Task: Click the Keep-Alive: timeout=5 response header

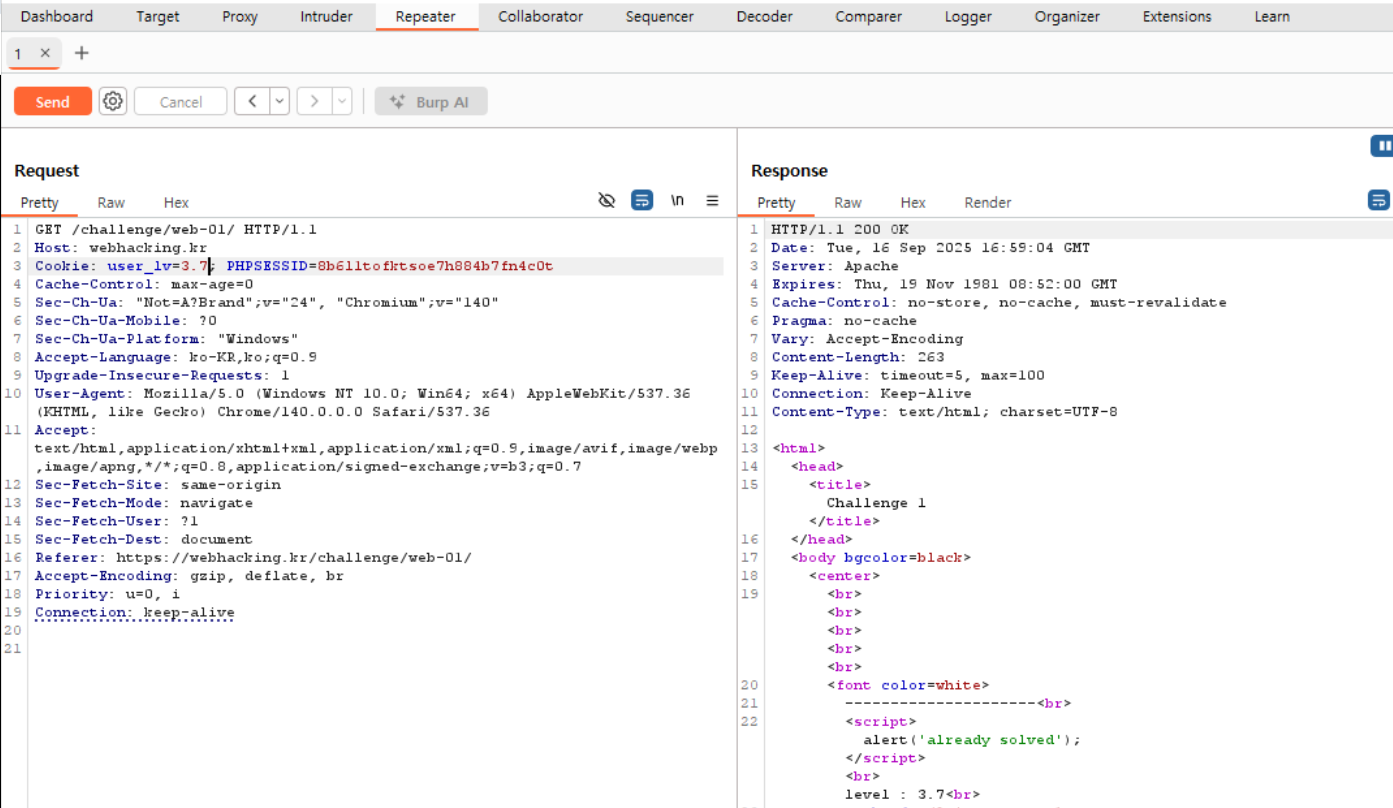Action: click(908, 375)
